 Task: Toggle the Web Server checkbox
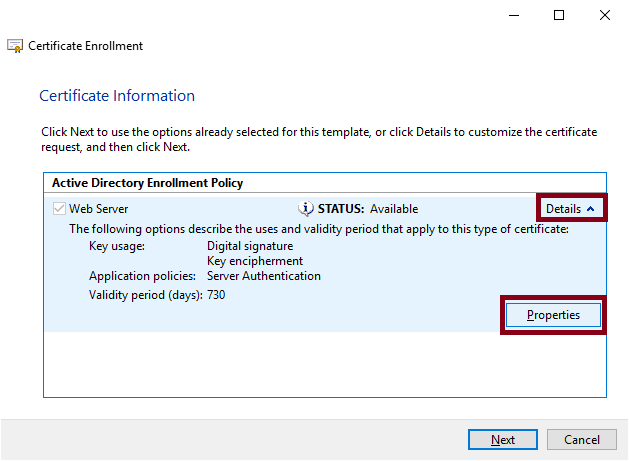click(59, 209)
